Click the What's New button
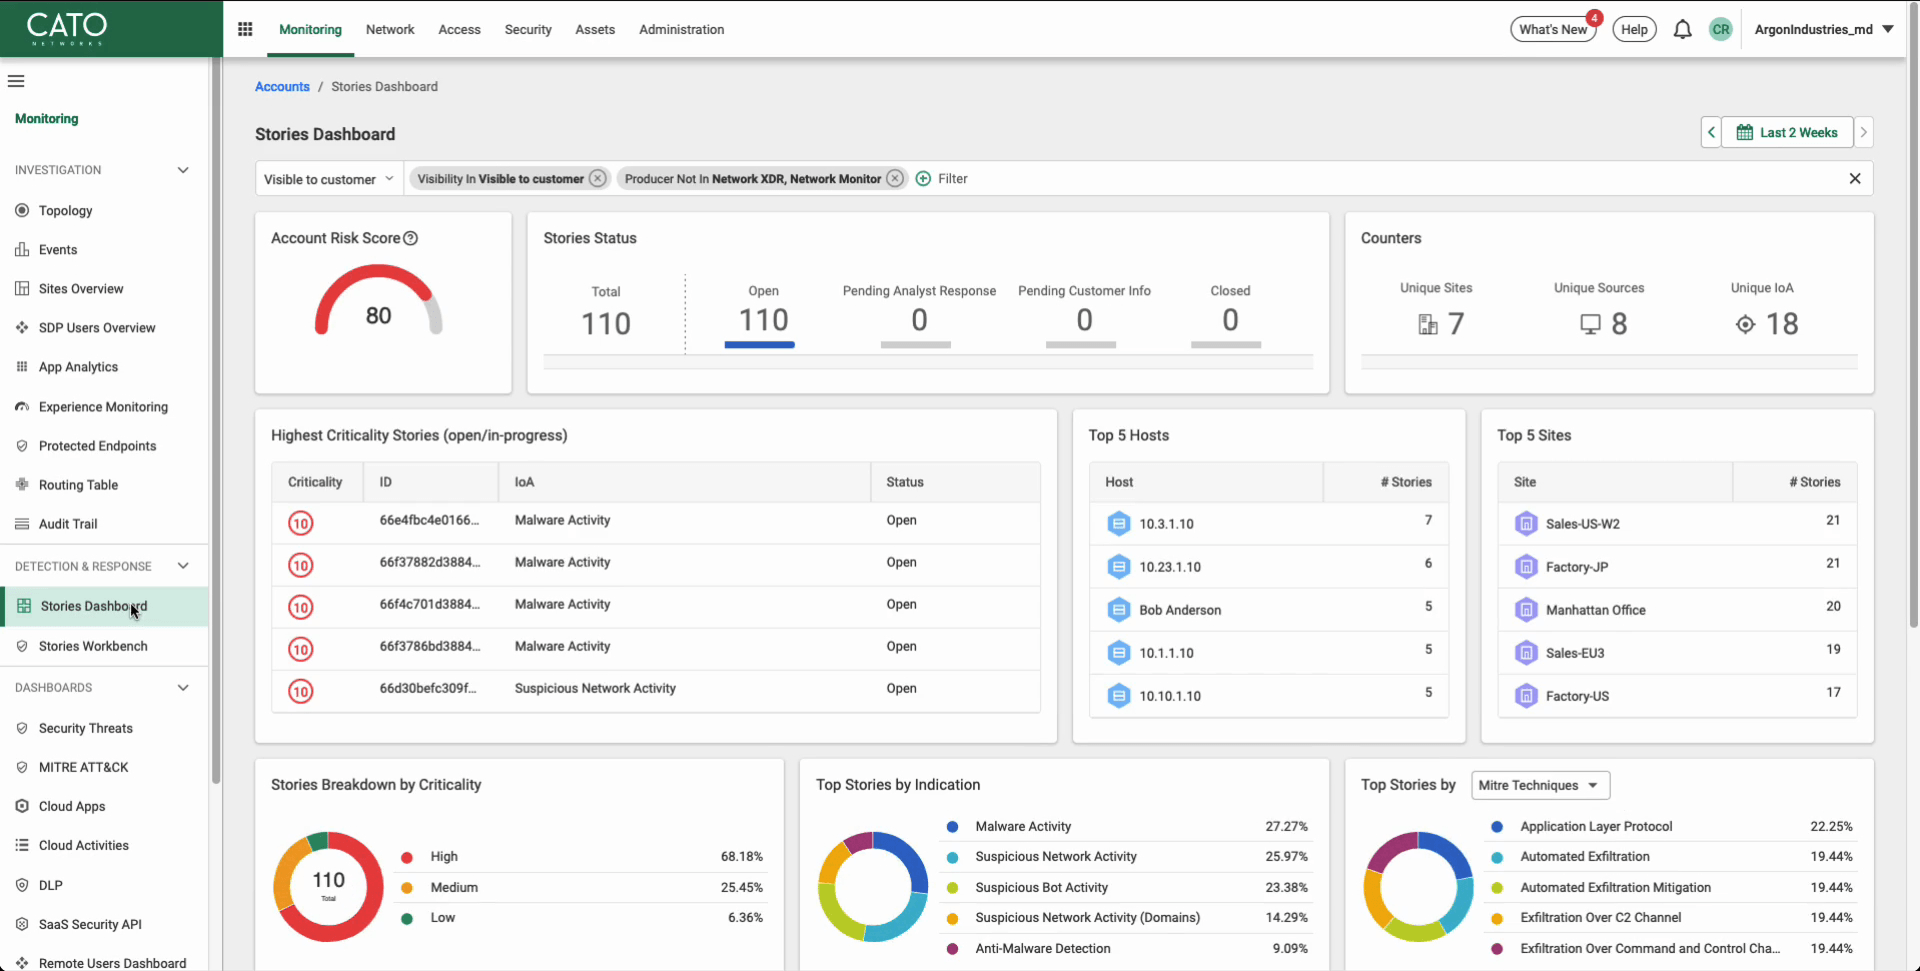 1553,29
